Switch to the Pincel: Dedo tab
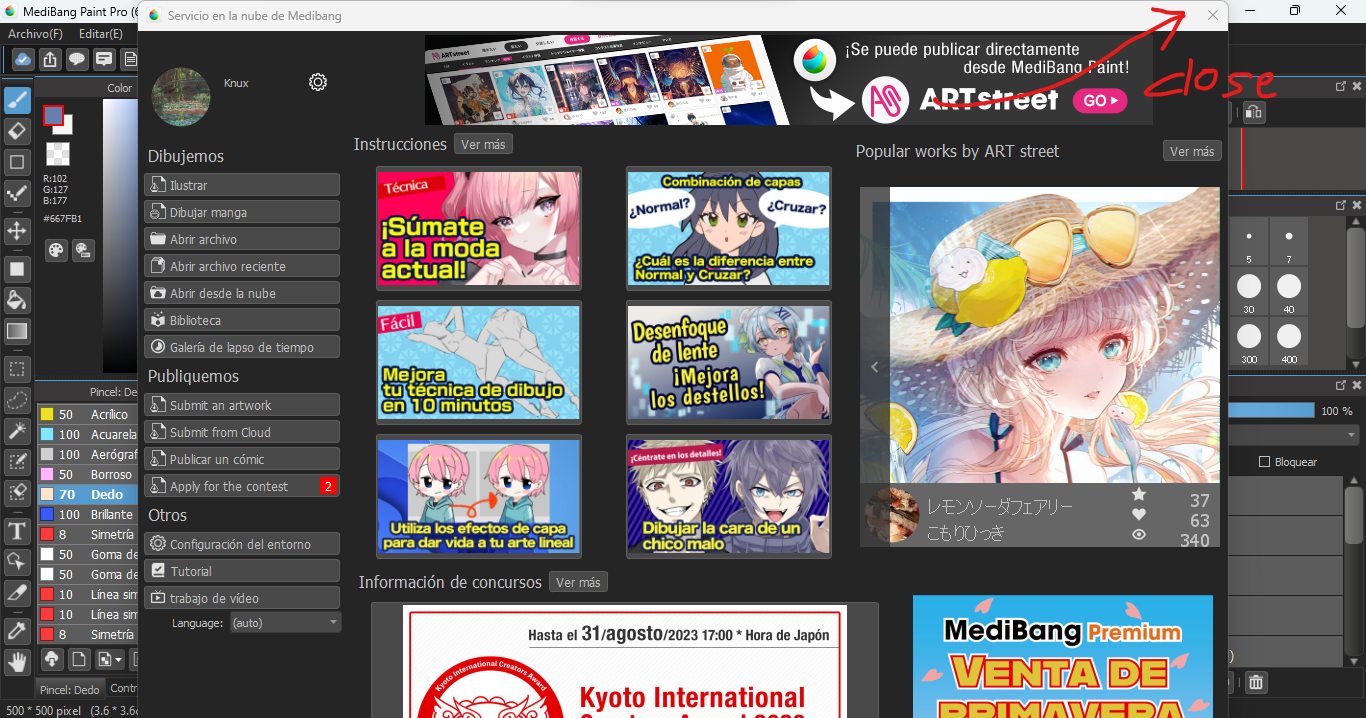1366x718 pixels. coord(69,689)
